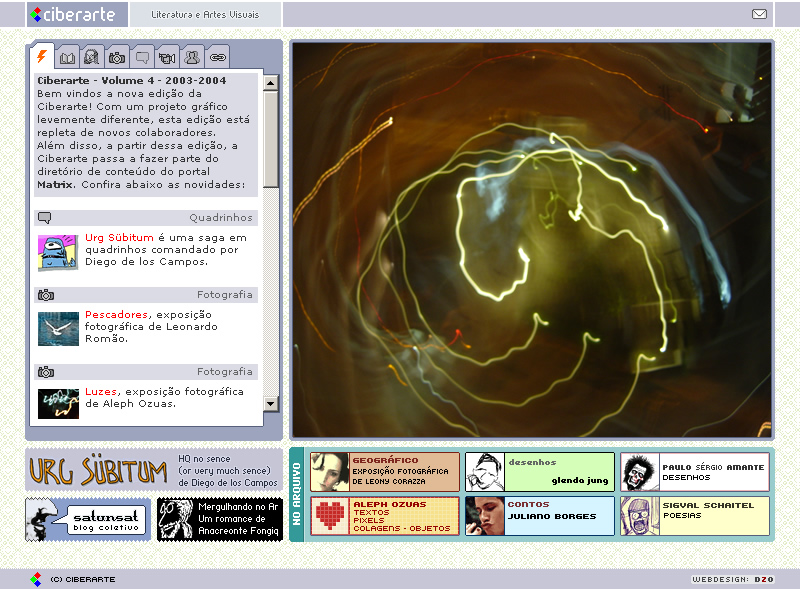This screenshot has width=800, height=589.
Task: Open the envelope contact icon
Action: pos(759,14)
